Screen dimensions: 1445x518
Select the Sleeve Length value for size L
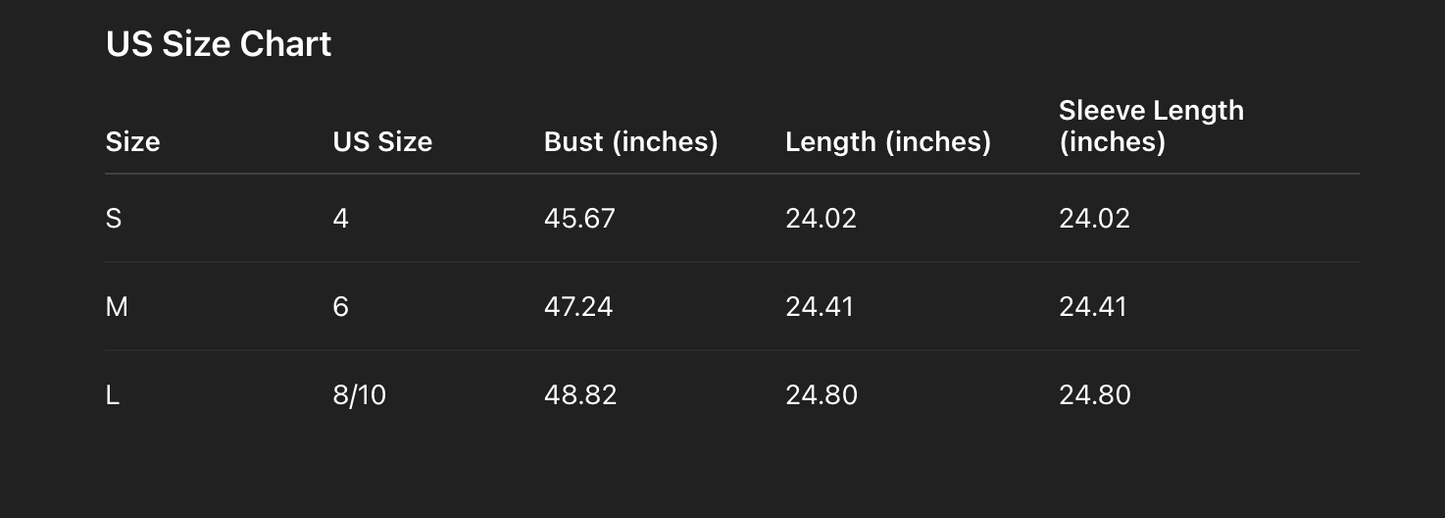[1095, 395]
